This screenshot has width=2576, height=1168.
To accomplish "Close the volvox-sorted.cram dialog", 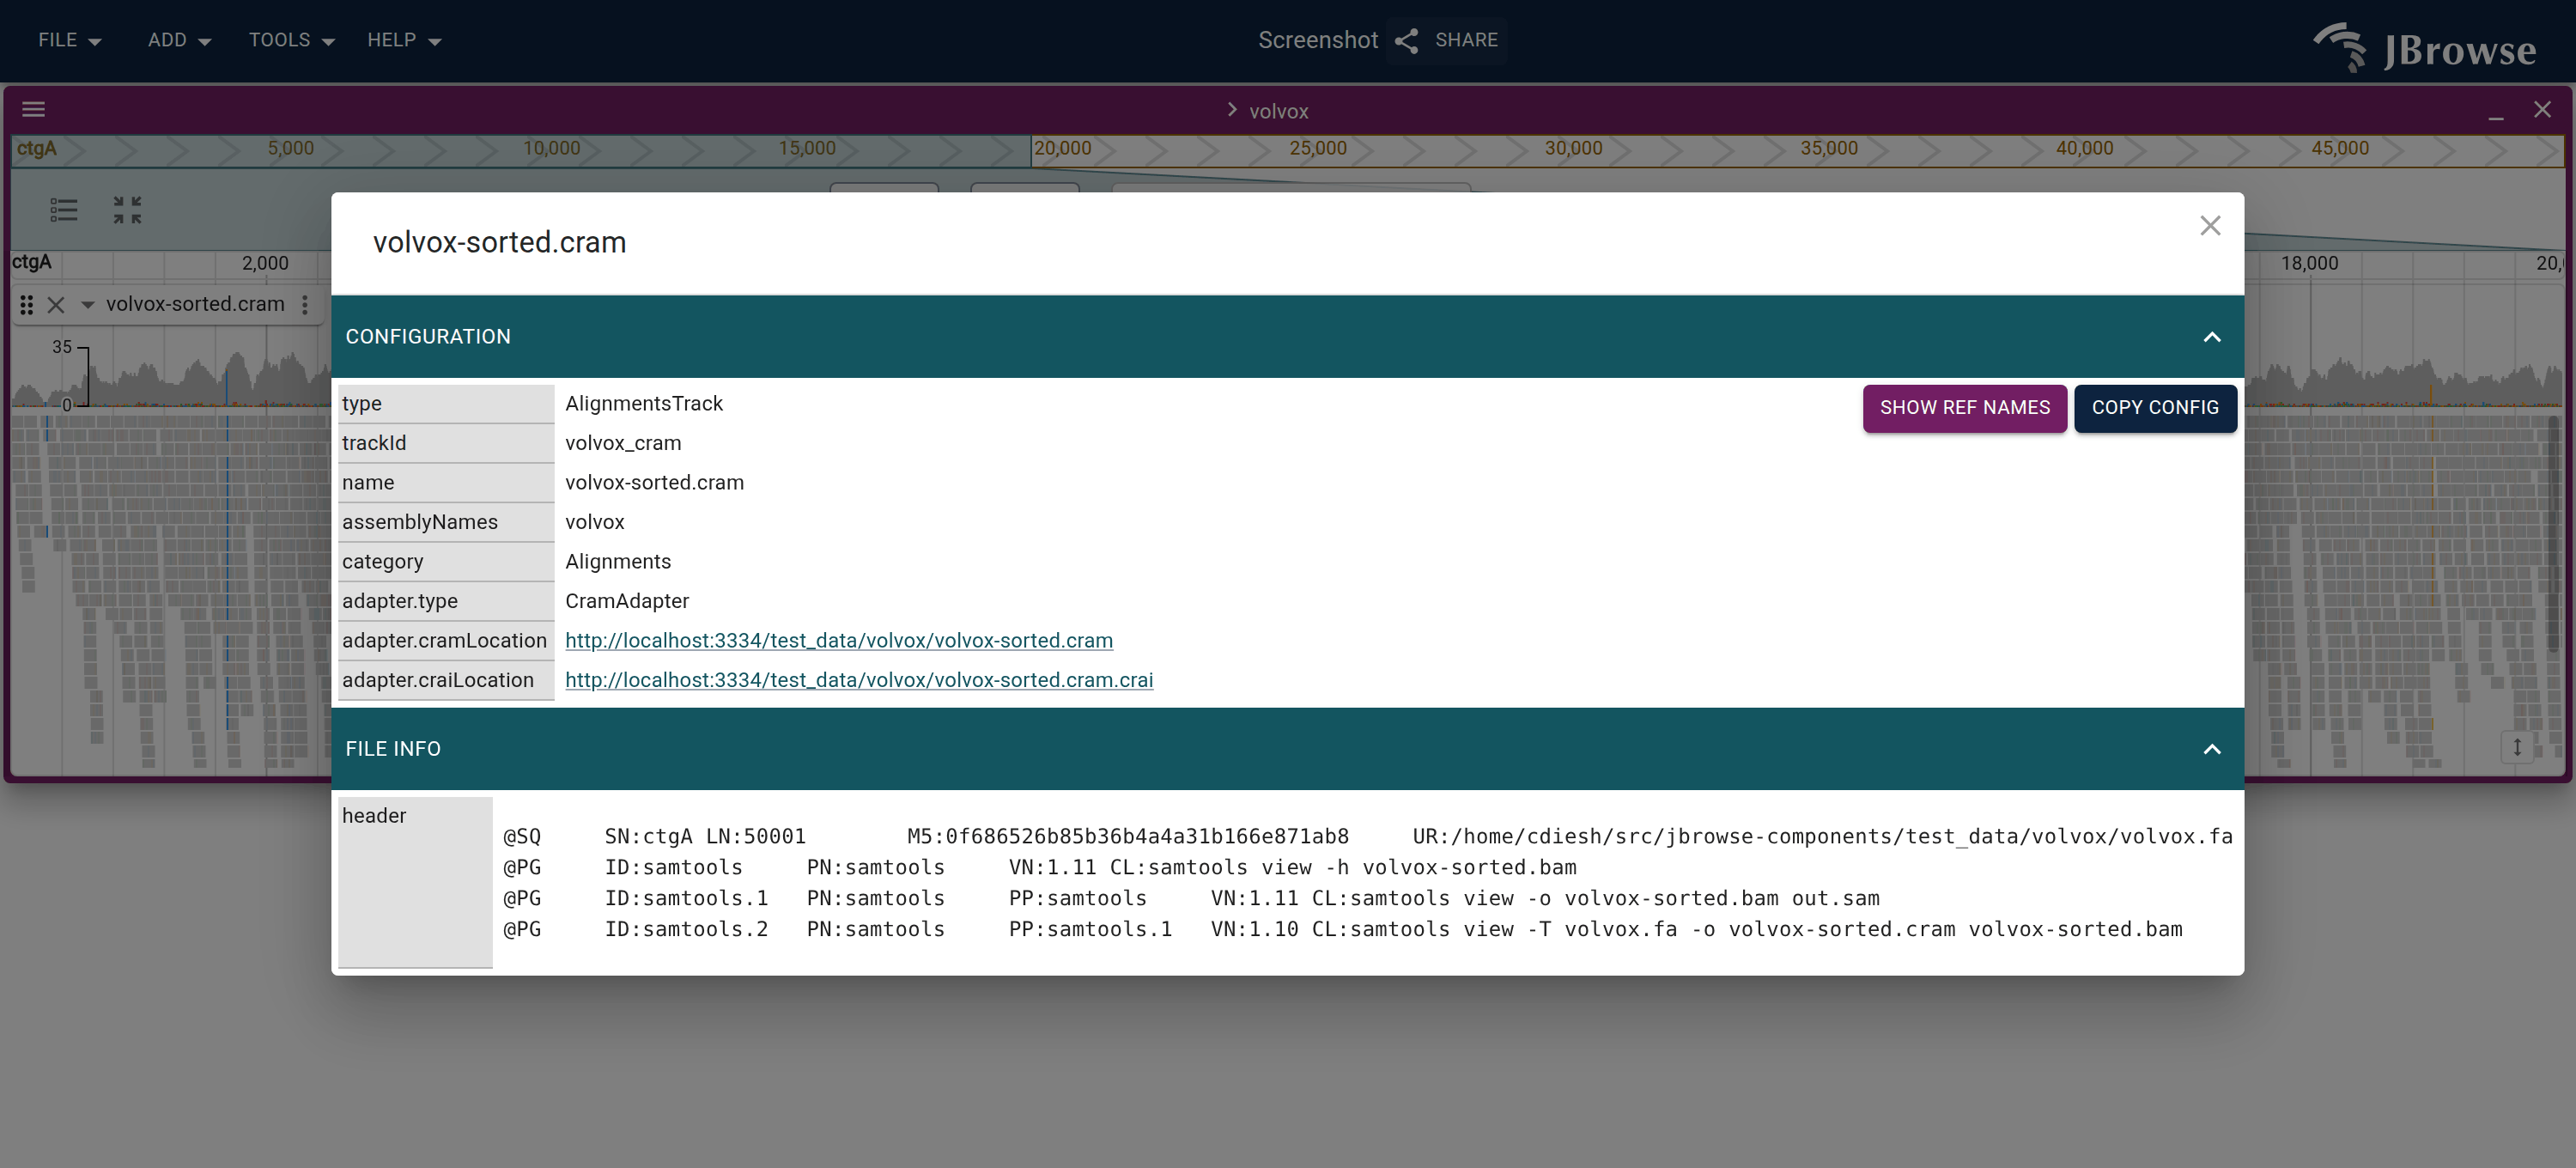I will click(x=2210, y=226).
